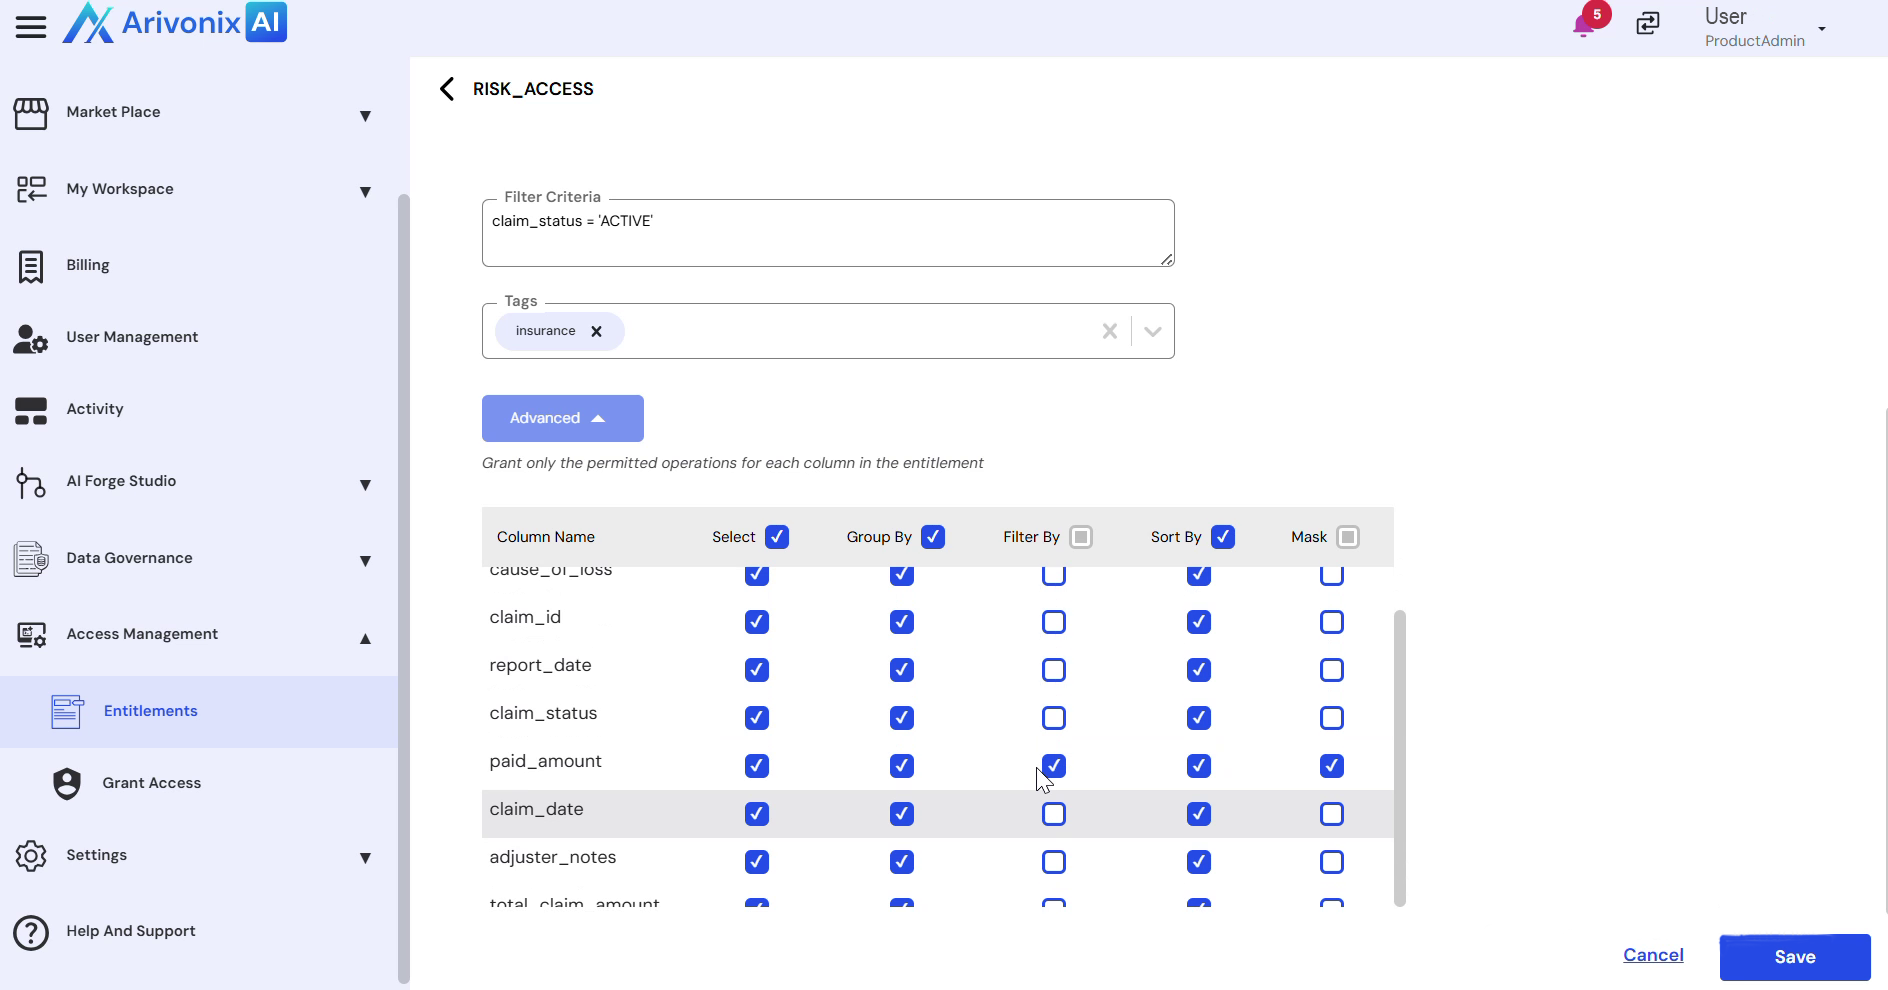Remove the insurance tag
1888x990 pixels.
coord(597,332)
